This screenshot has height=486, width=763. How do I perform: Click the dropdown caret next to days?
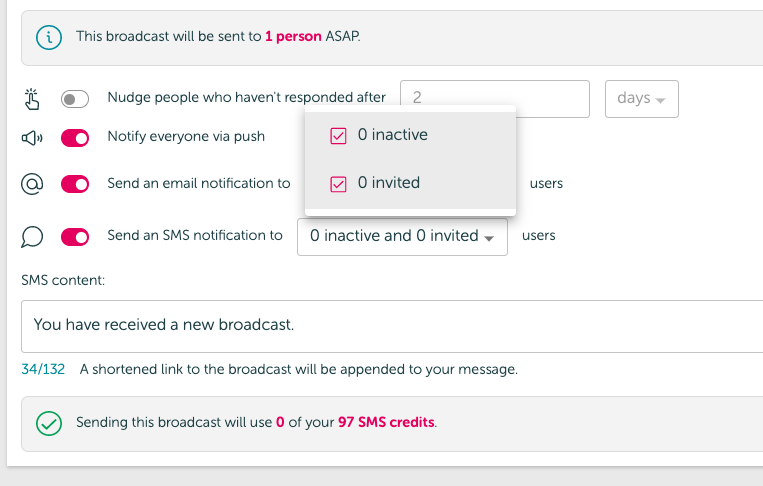pyautogui.click(x=660, y=100)
